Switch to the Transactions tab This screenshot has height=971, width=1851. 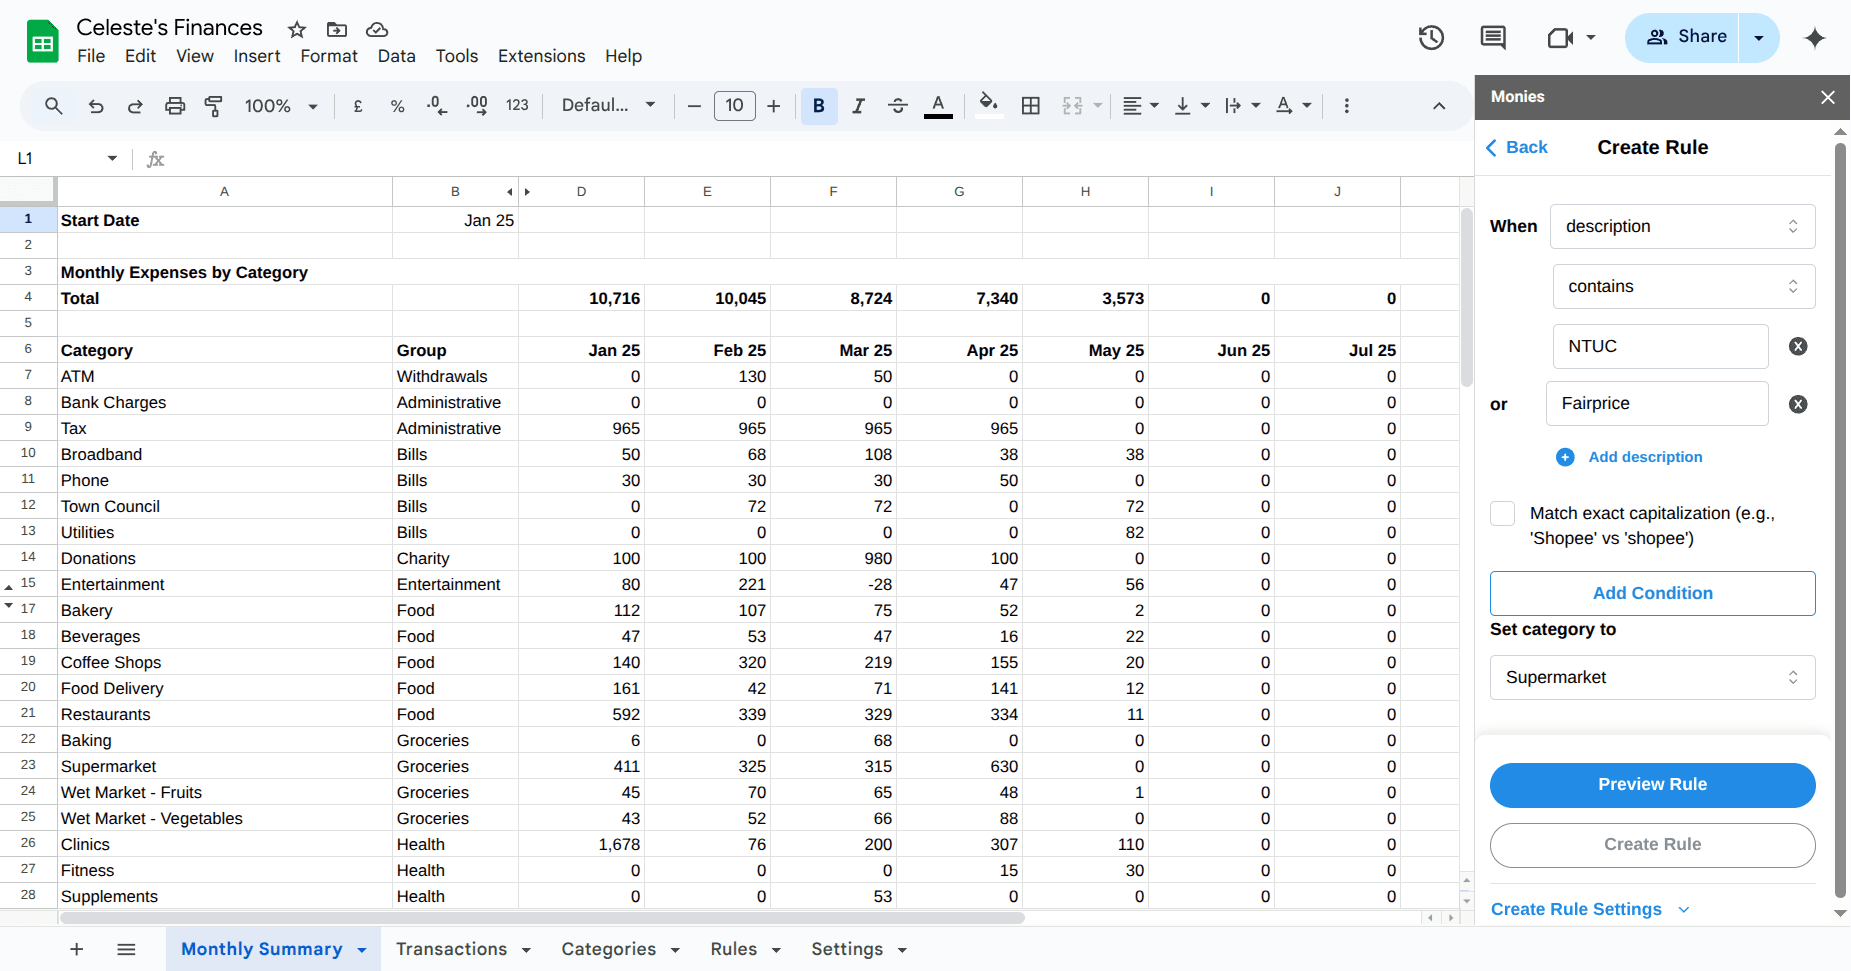(x=452, y=948)
